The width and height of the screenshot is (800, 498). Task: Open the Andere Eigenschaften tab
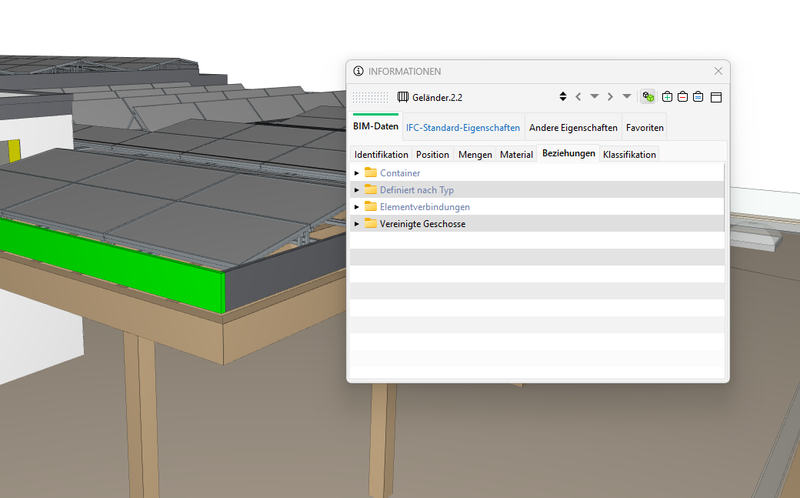[572, 128]
